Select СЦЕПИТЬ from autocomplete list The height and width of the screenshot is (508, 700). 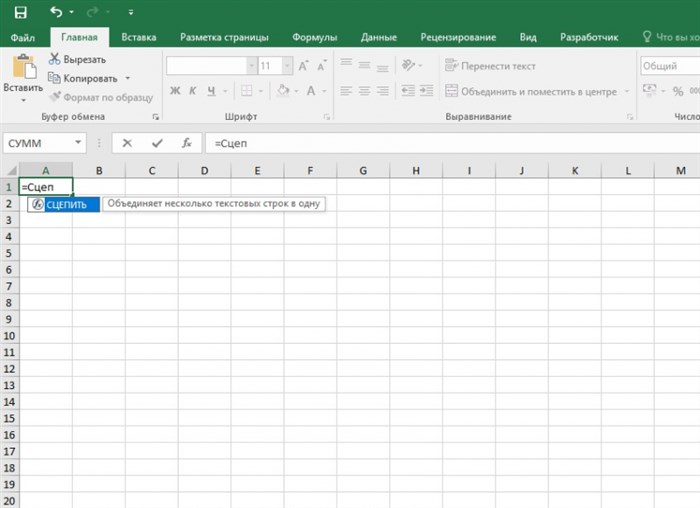[64, 204]
